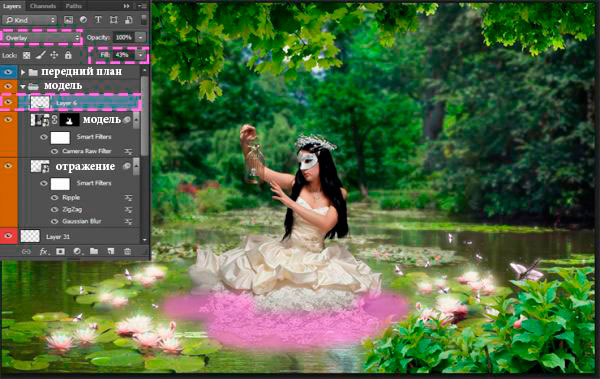Image resolution: width=600 pixels, height=379 pixels.
Task: Click smart filter indicator on модель layer
Action: [x=127, y=120]
